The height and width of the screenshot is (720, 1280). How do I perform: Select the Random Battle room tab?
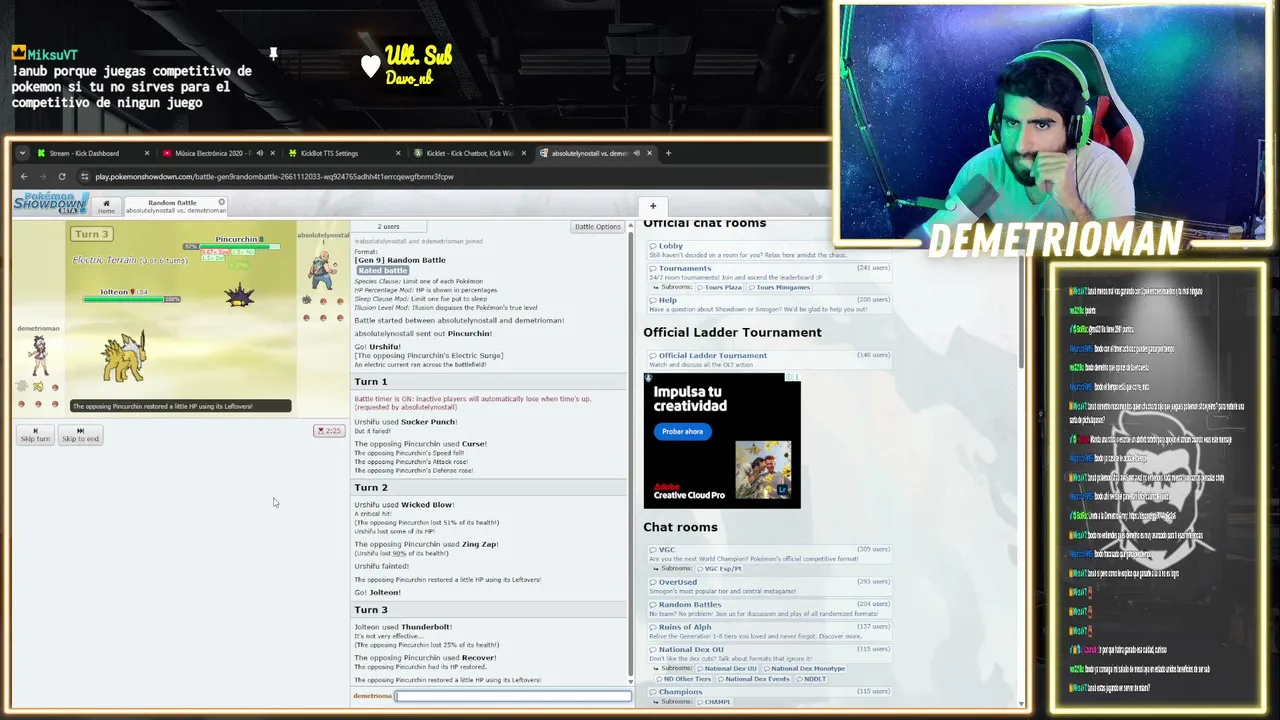click(173, 207)
